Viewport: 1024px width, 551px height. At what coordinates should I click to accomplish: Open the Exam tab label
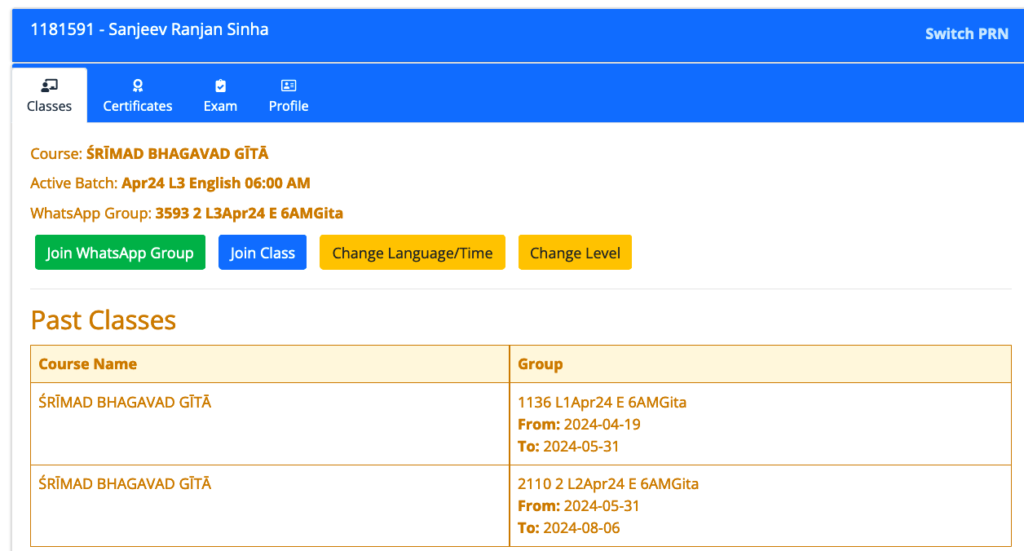point(221,106)
